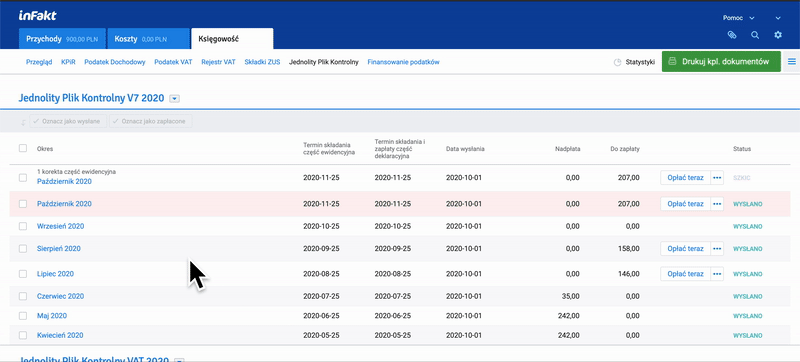Click WYSŁANO status in the Wrzesień 2020 row
This screenshot has width=800, height=362.
coord(747,226)
